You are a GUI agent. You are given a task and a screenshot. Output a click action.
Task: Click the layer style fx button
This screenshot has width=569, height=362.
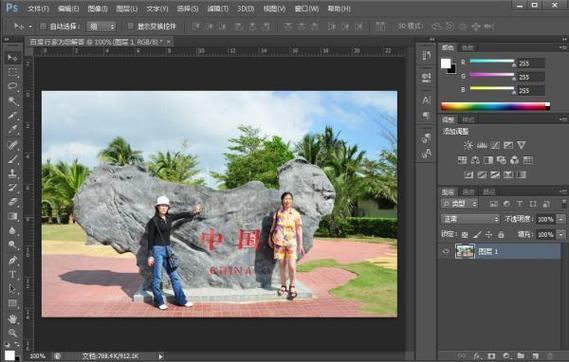coord(477,356)
